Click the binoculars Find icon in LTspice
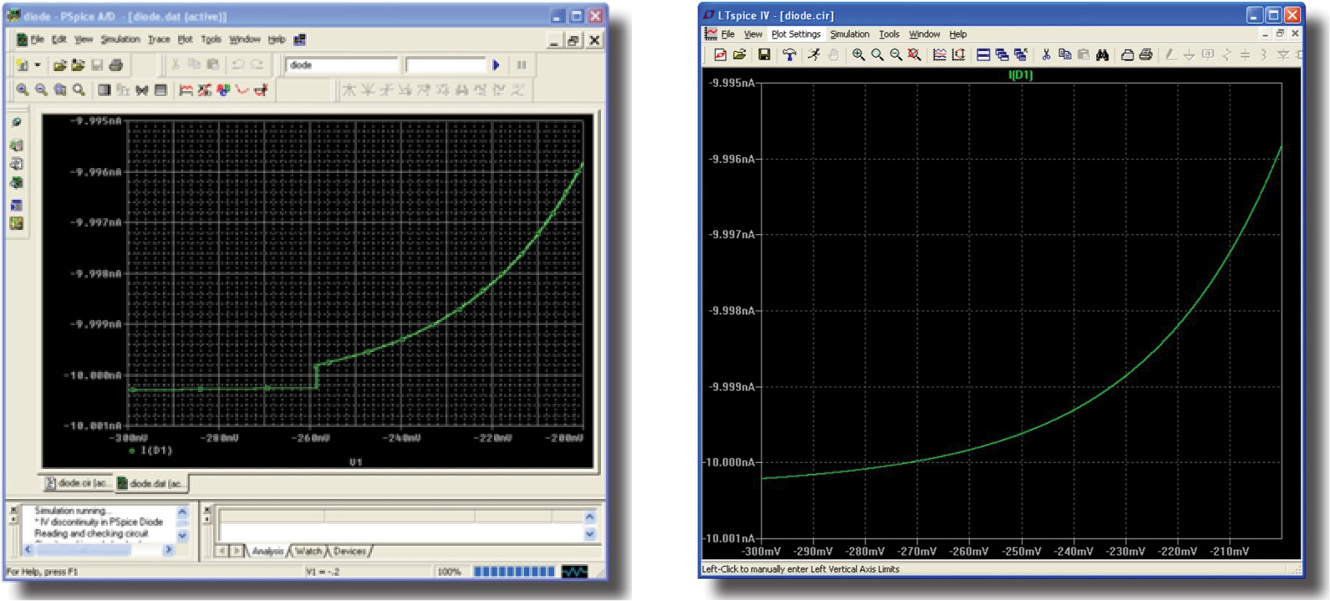Viewport: 1330px width, 601px height. pos(1100,55)
